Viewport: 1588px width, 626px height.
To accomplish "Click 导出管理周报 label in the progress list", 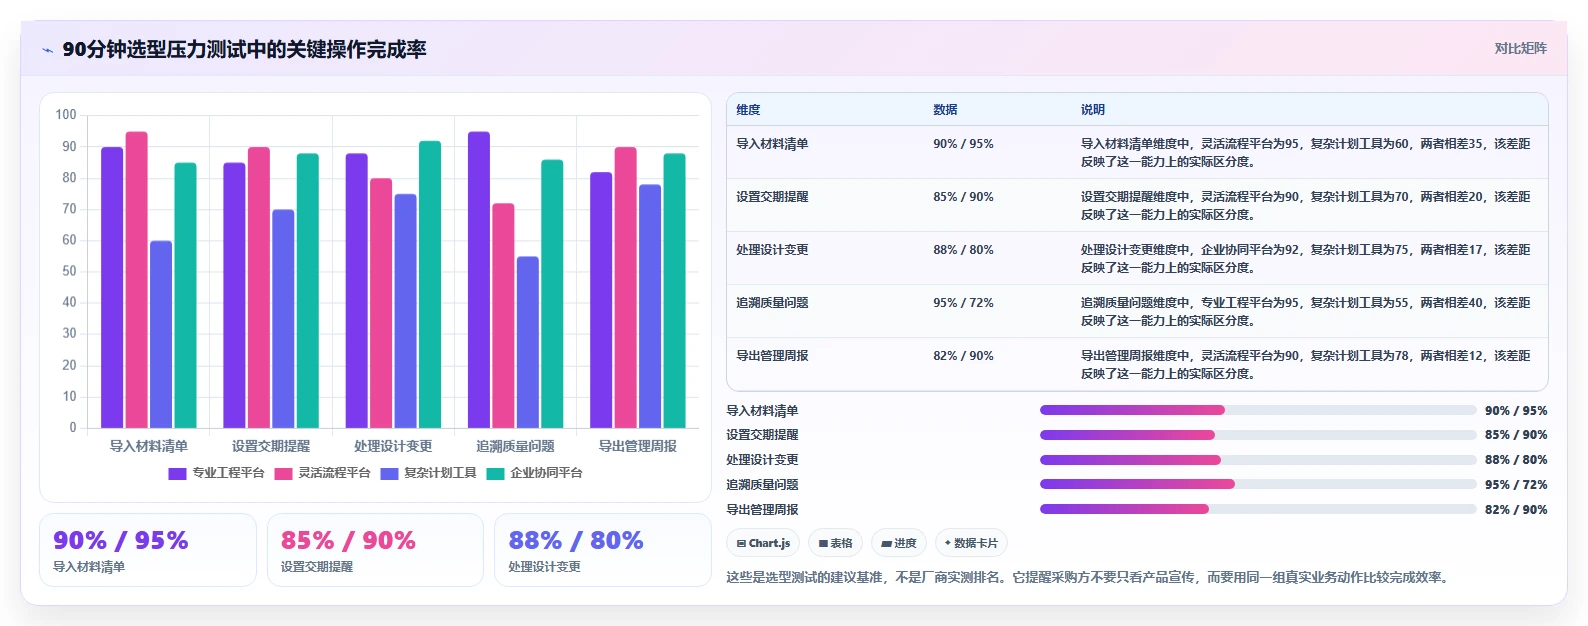I will (762, 510).
